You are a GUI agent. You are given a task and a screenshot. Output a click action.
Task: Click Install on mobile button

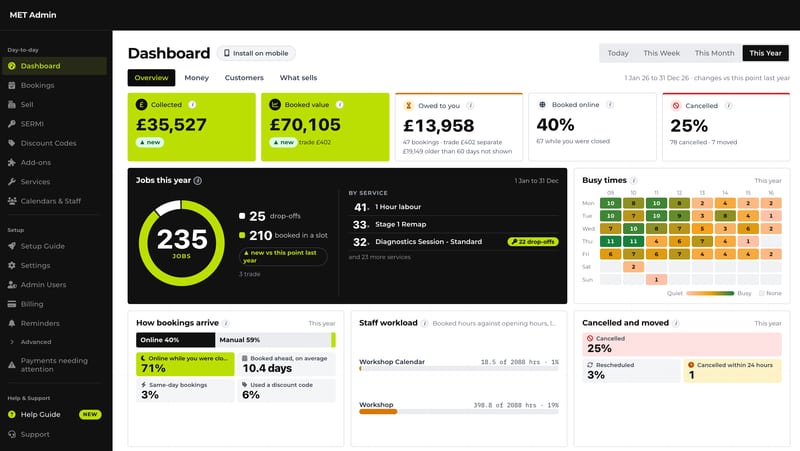256,53
